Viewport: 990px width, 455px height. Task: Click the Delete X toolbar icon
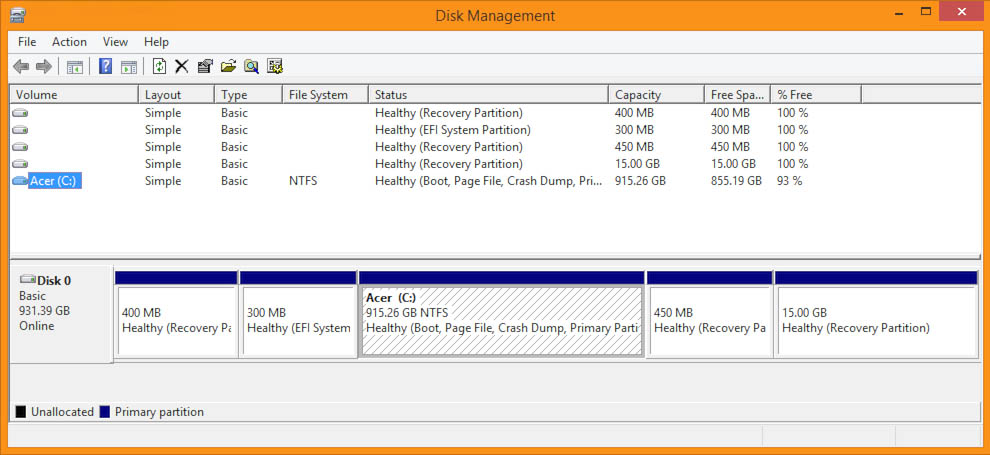point(182,66)
